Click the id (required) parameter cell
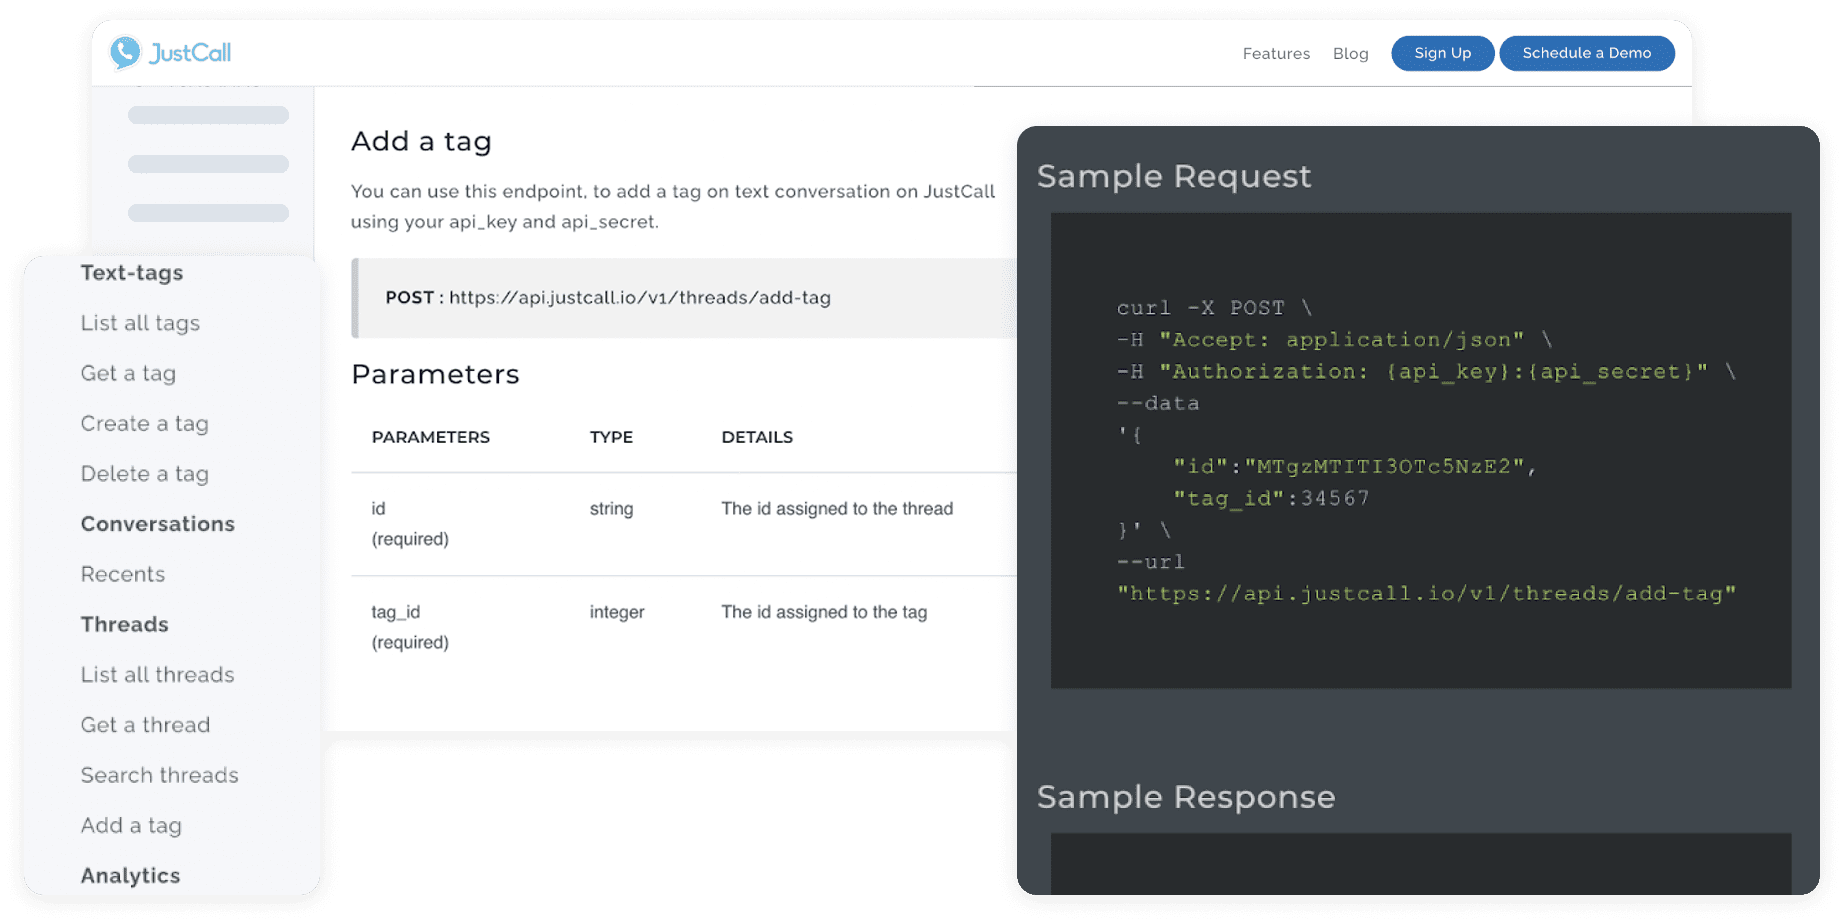The width and height of the screenshot is (1844, 923). [410, 524]
